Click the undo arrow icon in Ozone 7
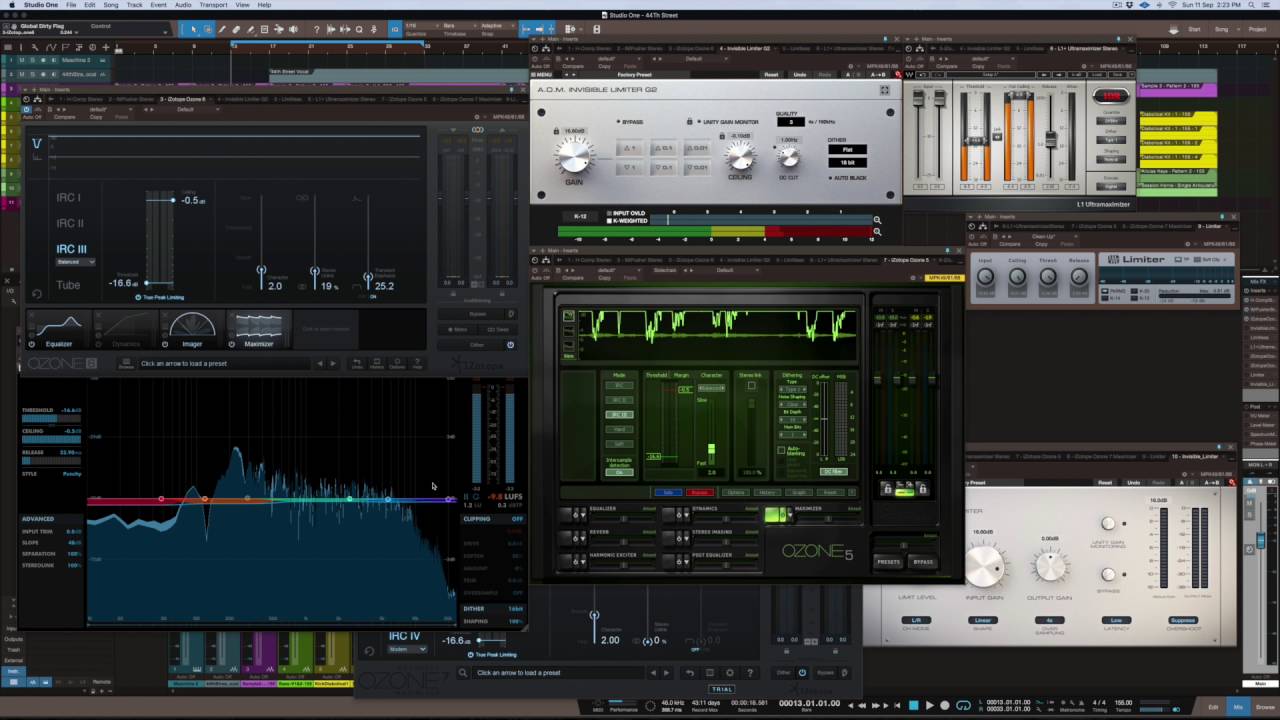This screenshot has width=1280, height=720. 690,673
